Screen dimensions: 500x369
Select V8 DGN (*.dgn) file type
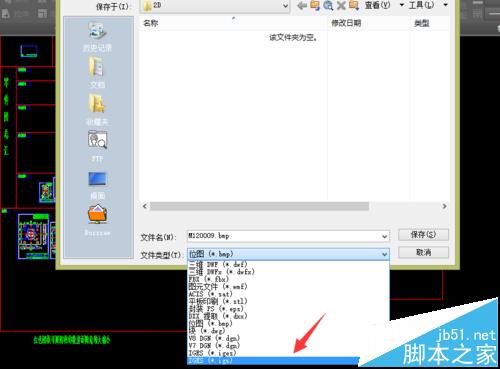(288, 338)
